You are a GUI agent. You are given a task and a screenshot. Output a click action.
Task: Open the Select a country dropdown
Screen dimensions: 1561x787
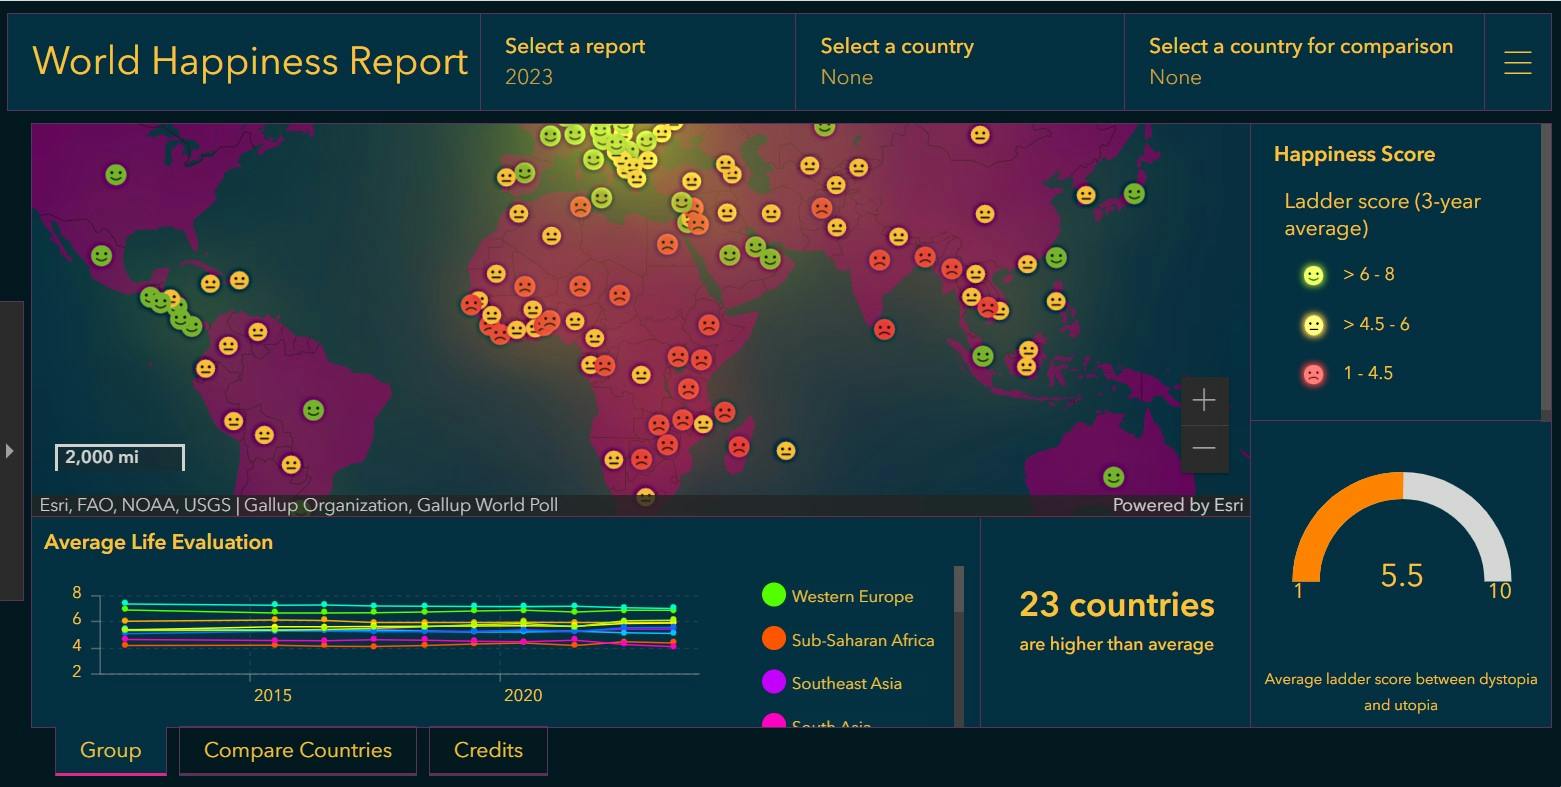[x=960, y=62]
